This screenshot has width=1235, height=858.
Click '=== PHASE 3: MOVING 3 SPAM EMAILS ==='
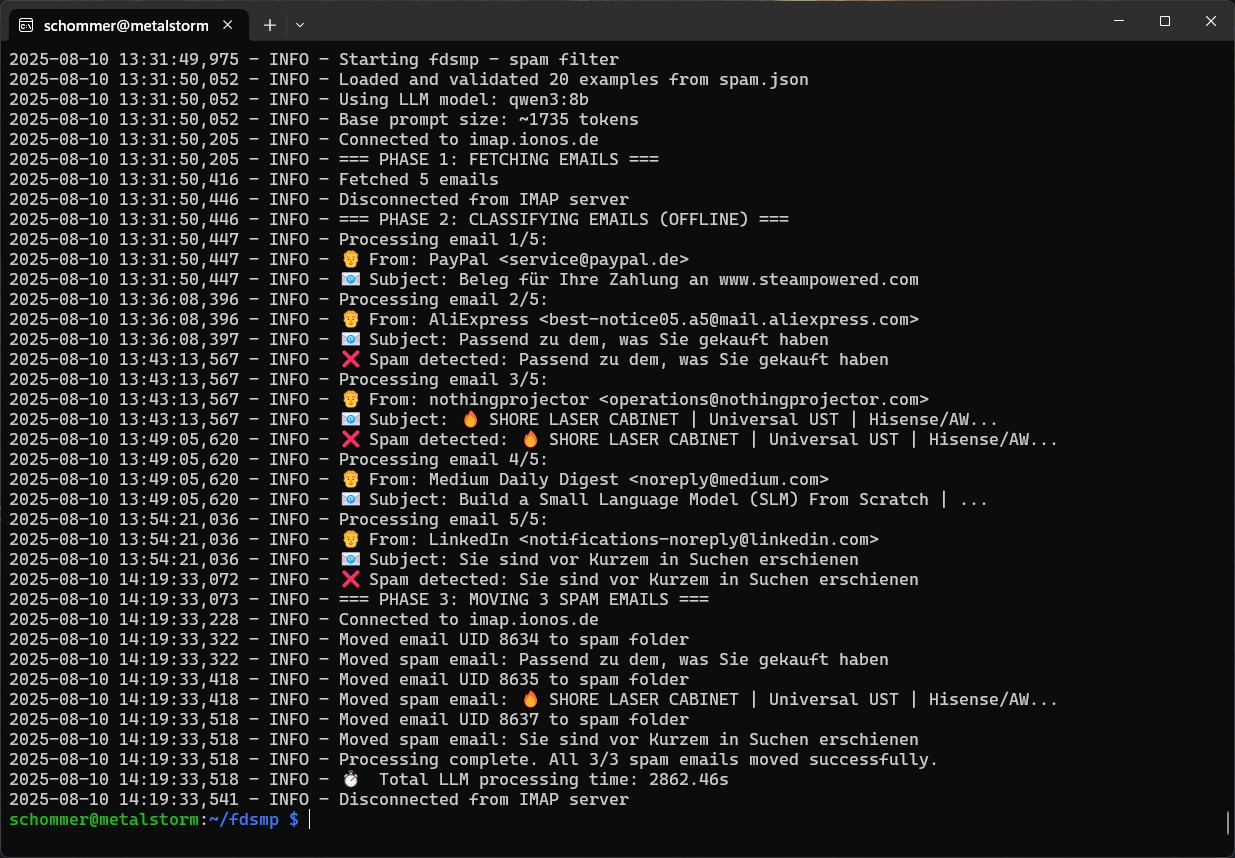tap(524, 599)
